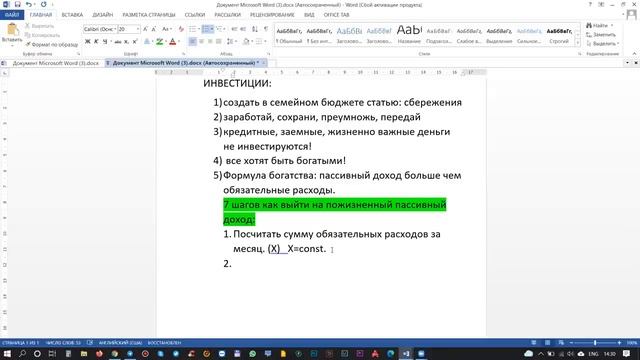
Task: Switch to the ДИЗАЙН ribbon tab
Action: coord(102,15)
